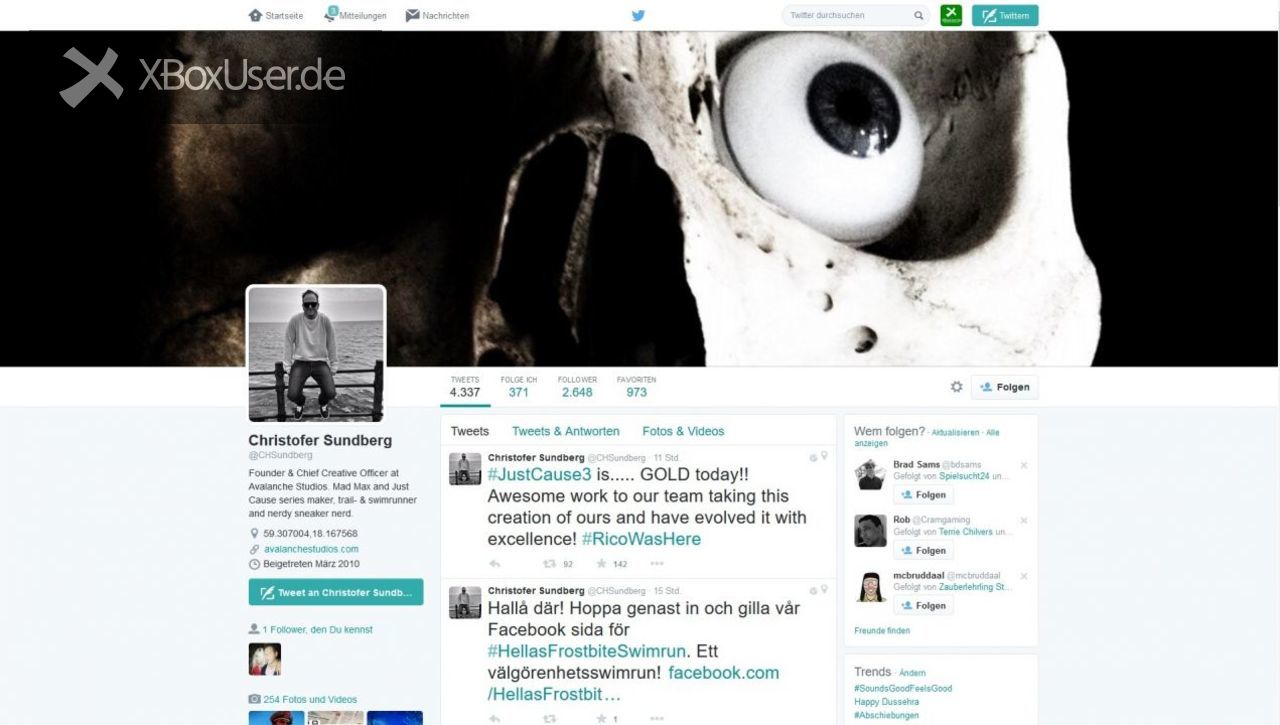Click the Twitter bird logo
The image size is (1280, 725).
coord(638,15)
